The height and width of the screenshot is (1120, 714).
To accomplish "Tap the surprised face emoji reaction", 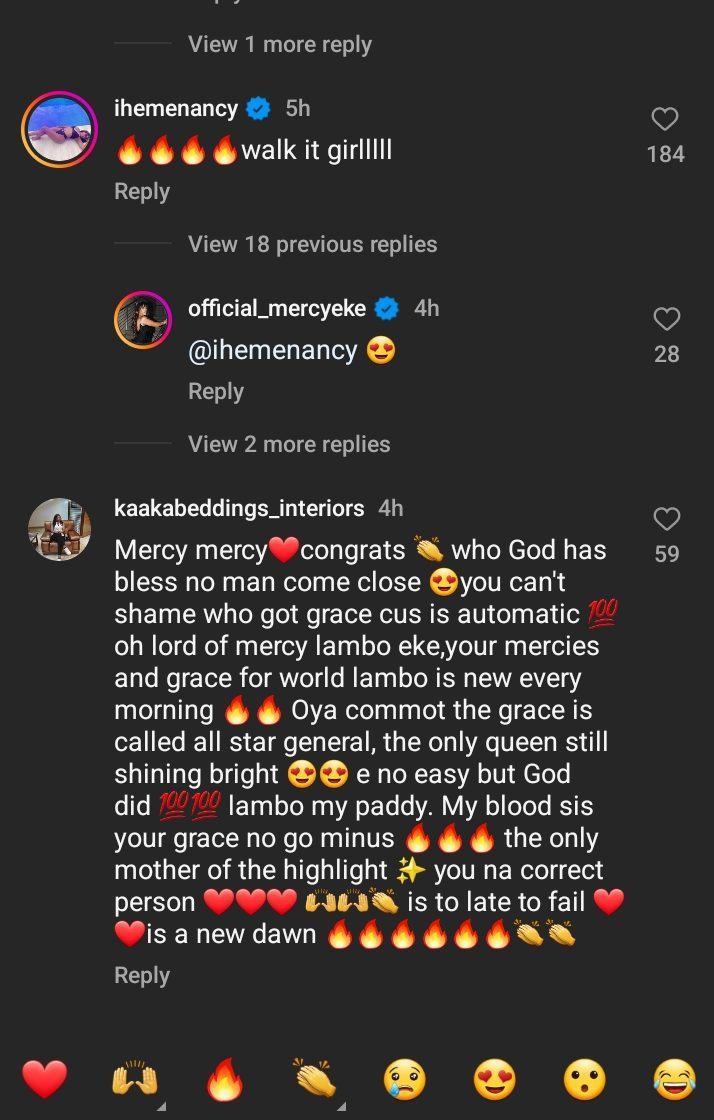I will (585, 1080).
